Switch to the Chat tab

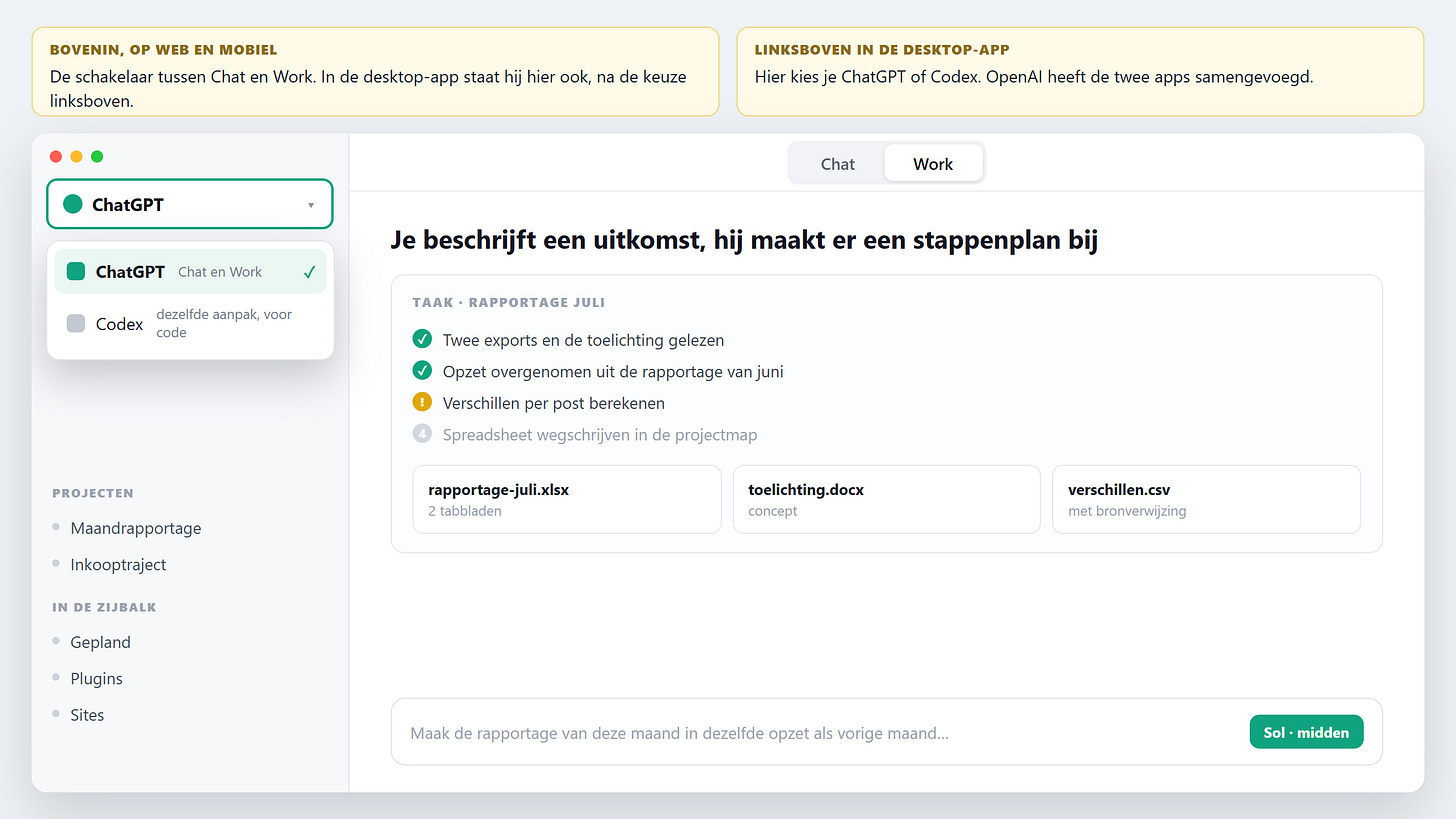tap(837, 164)
